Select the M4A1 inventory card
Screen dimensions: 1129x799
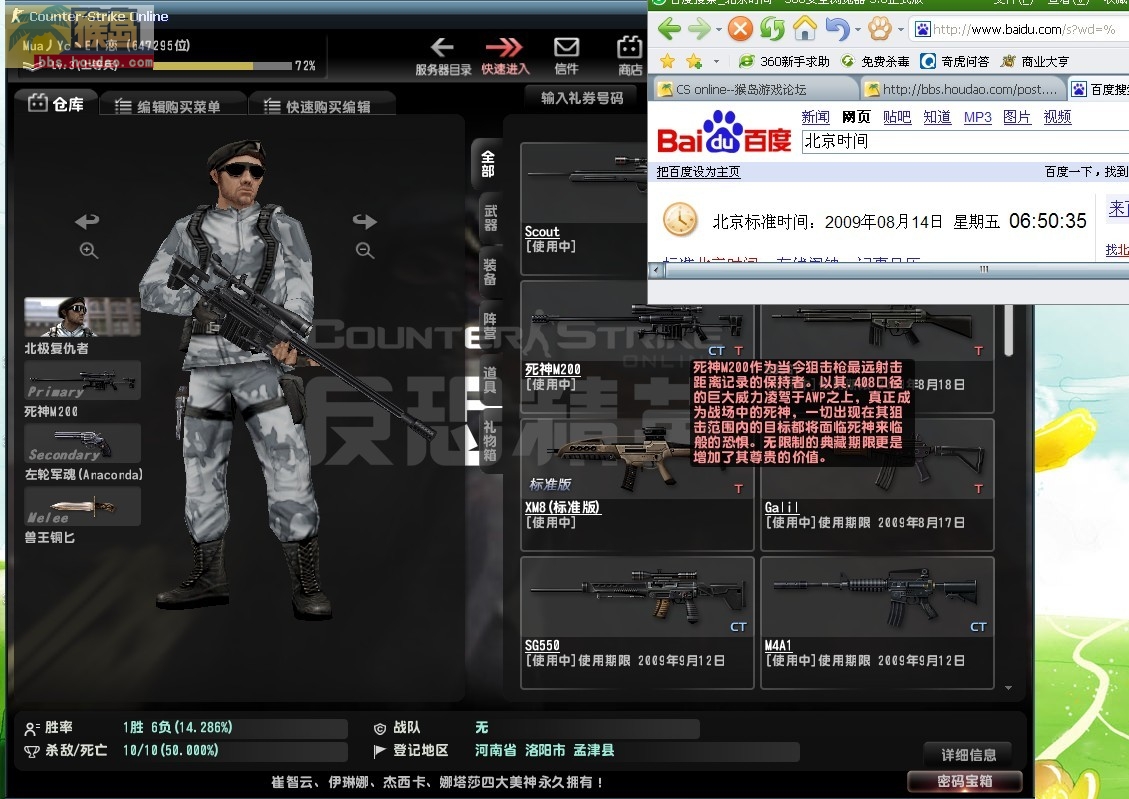[x=877, y=623]
